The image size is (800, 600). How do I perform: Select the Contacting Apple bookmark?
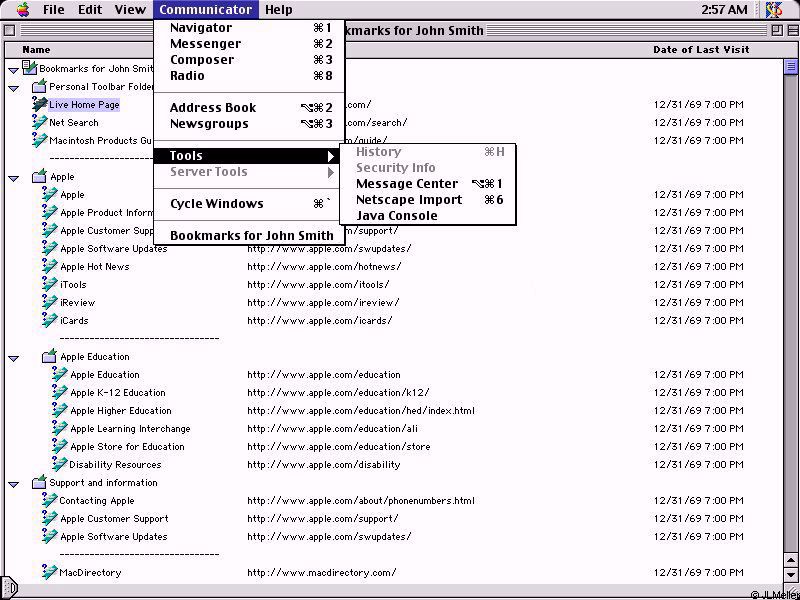(96, 501)
